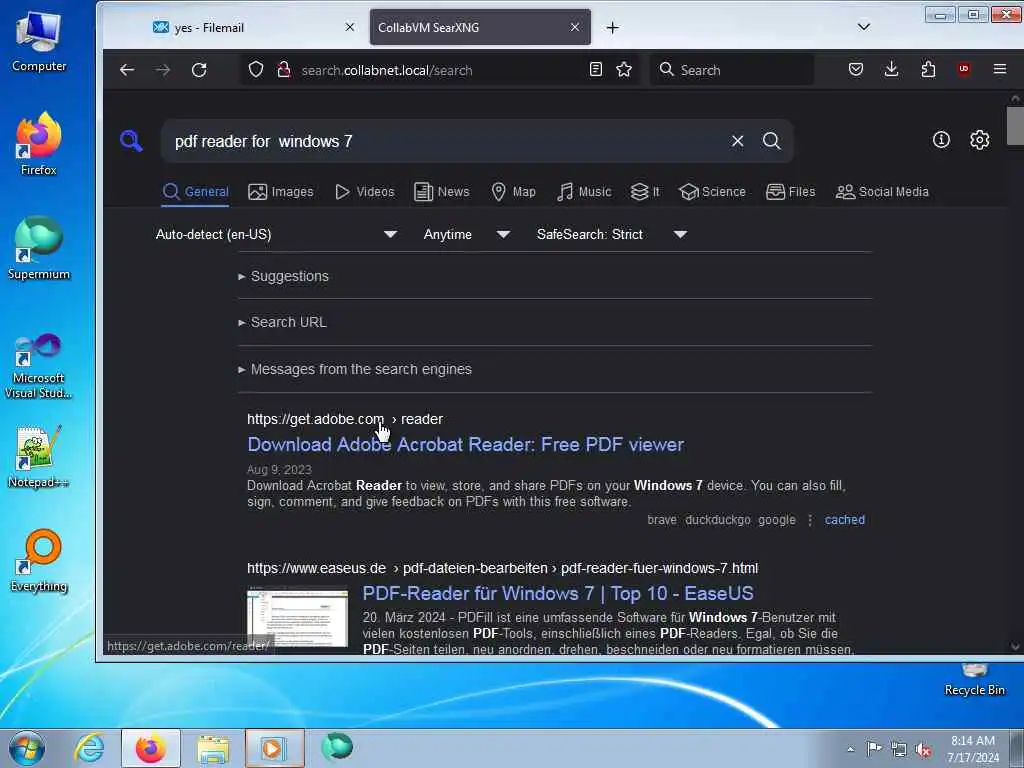Switch to the It search category
Screen dimensions: 1024x768
tap(645, 191)
